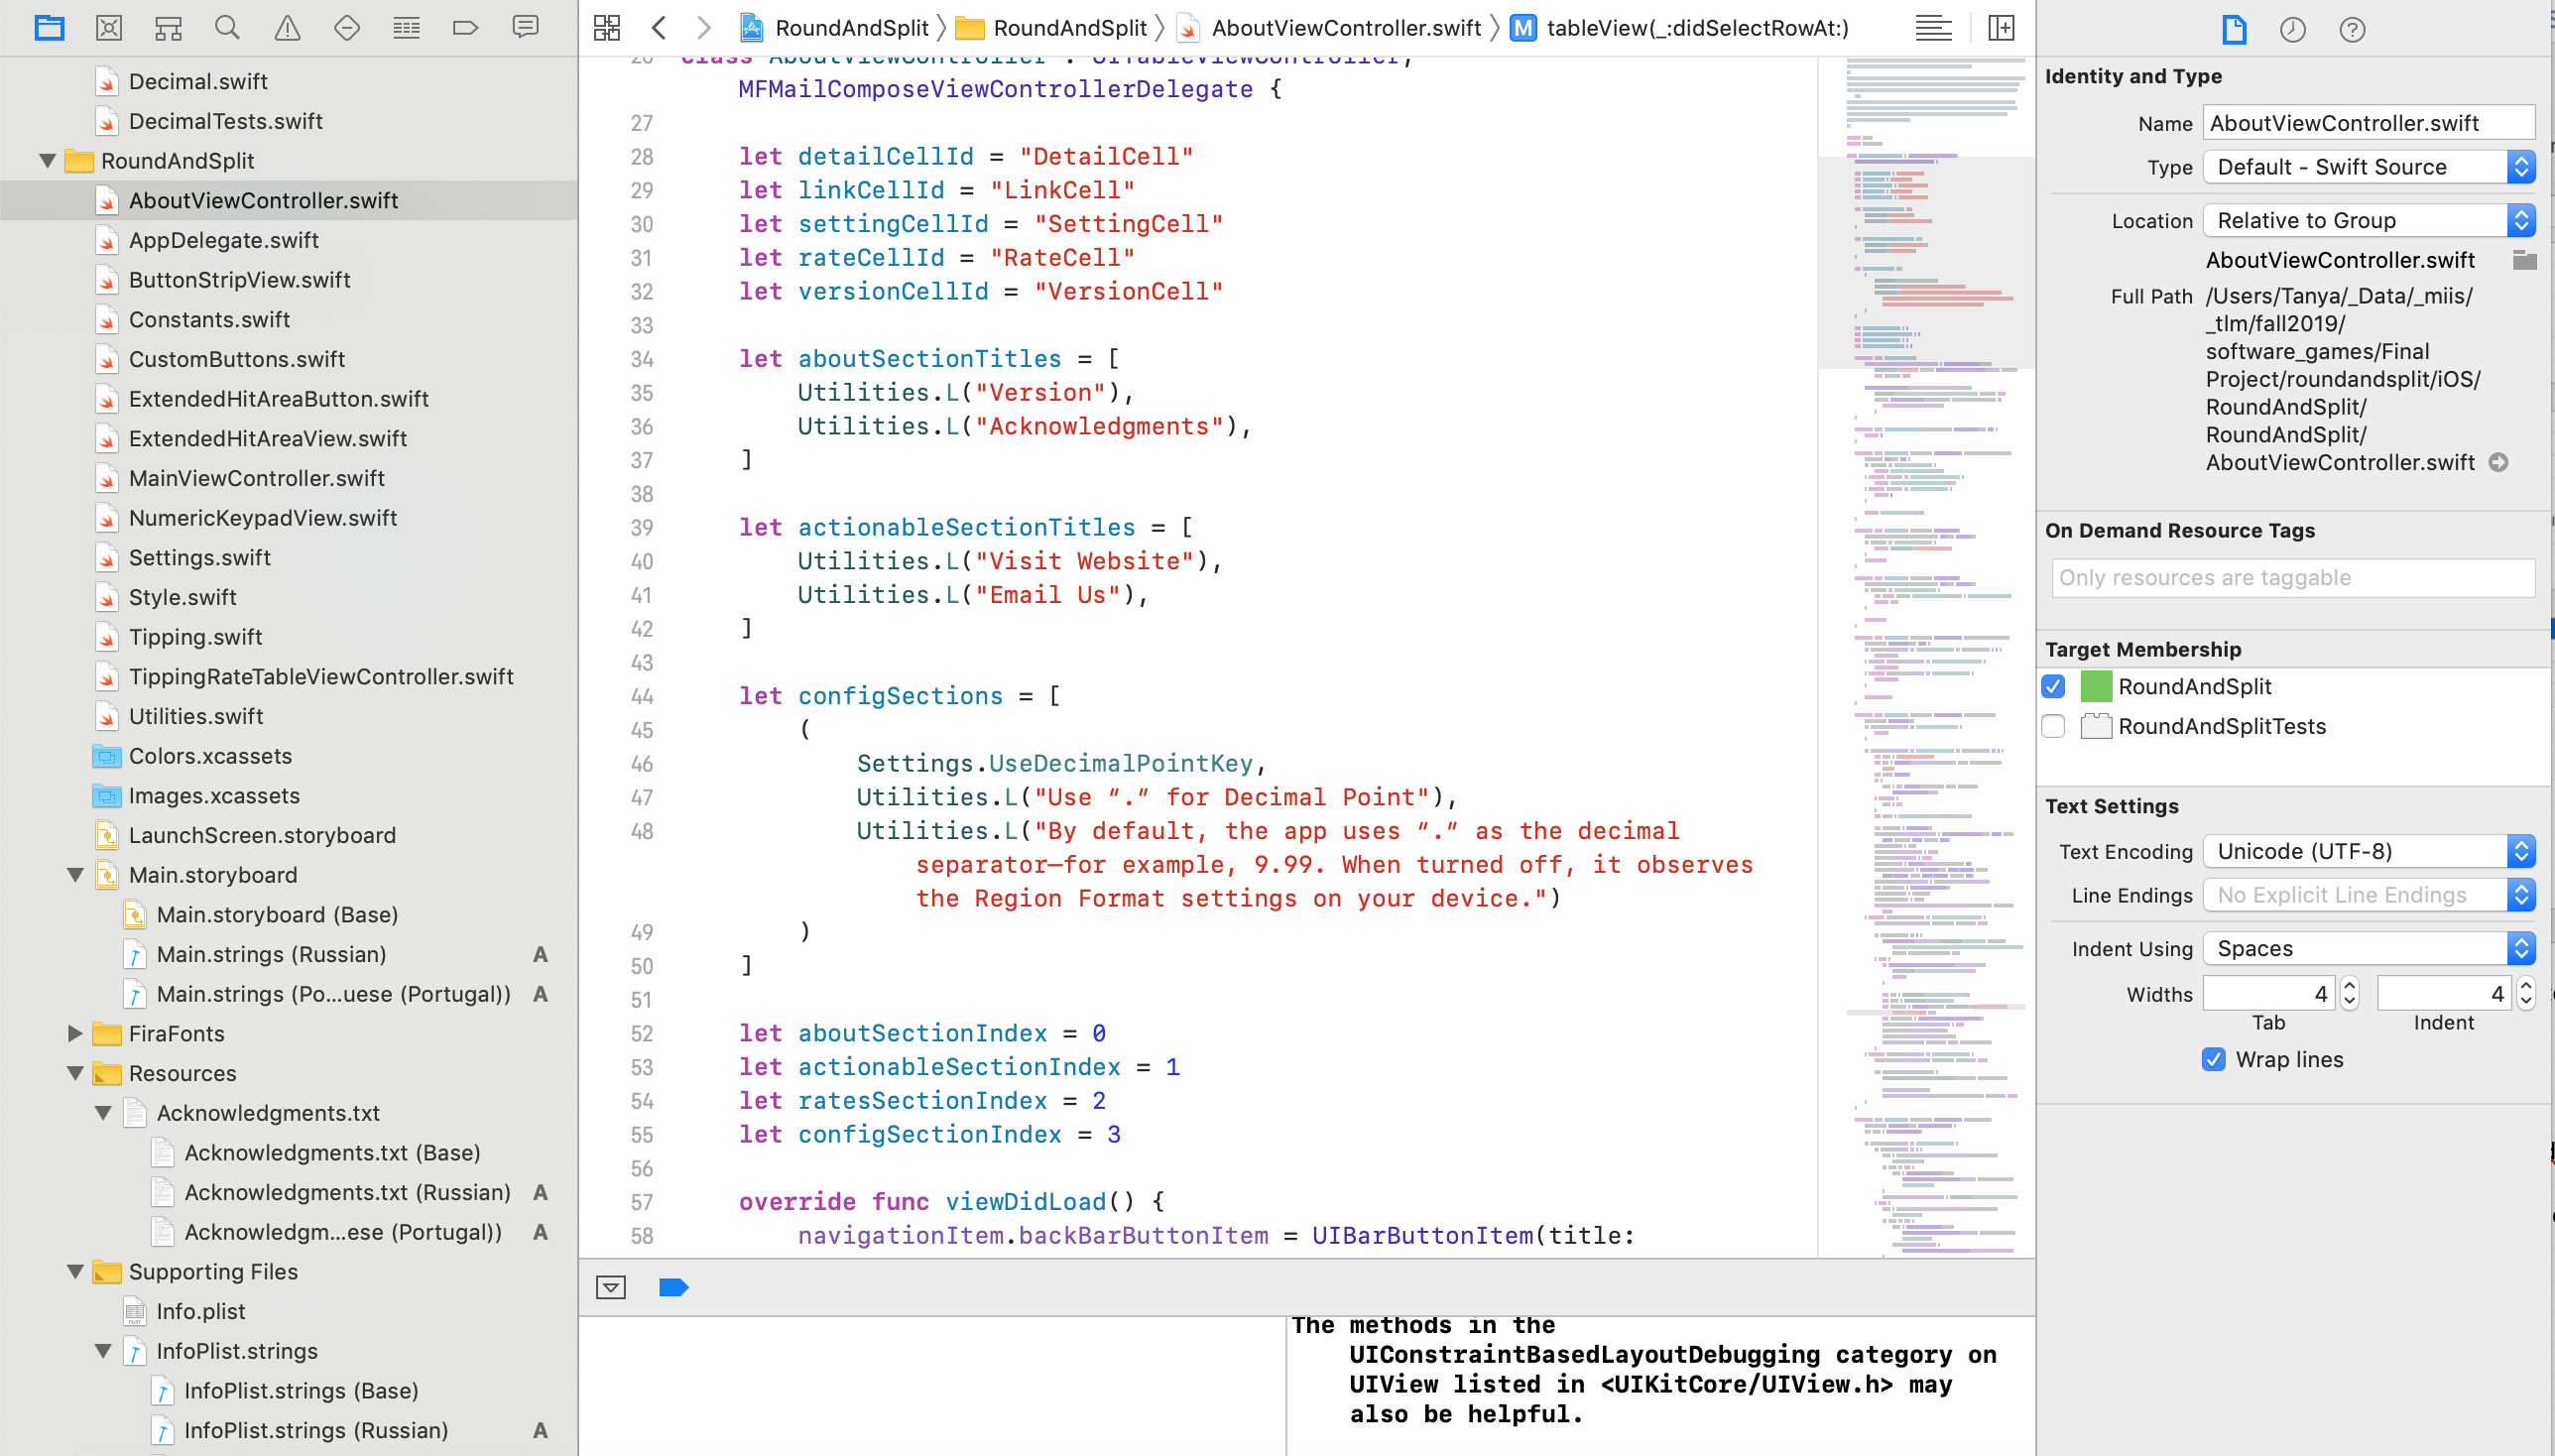Click AboutViewController.swift in jump bar
The height and width of the screenshot is (1456, 2555).
pos(1328,28)
